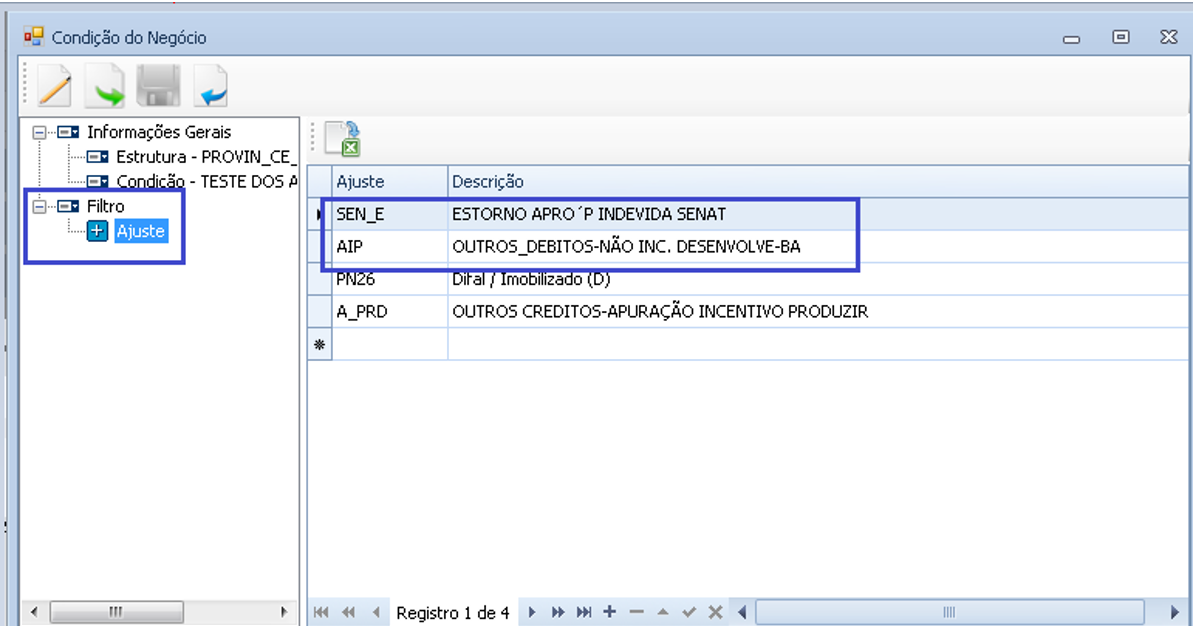Select the Ajuste tree item

[x=140, y=231]
